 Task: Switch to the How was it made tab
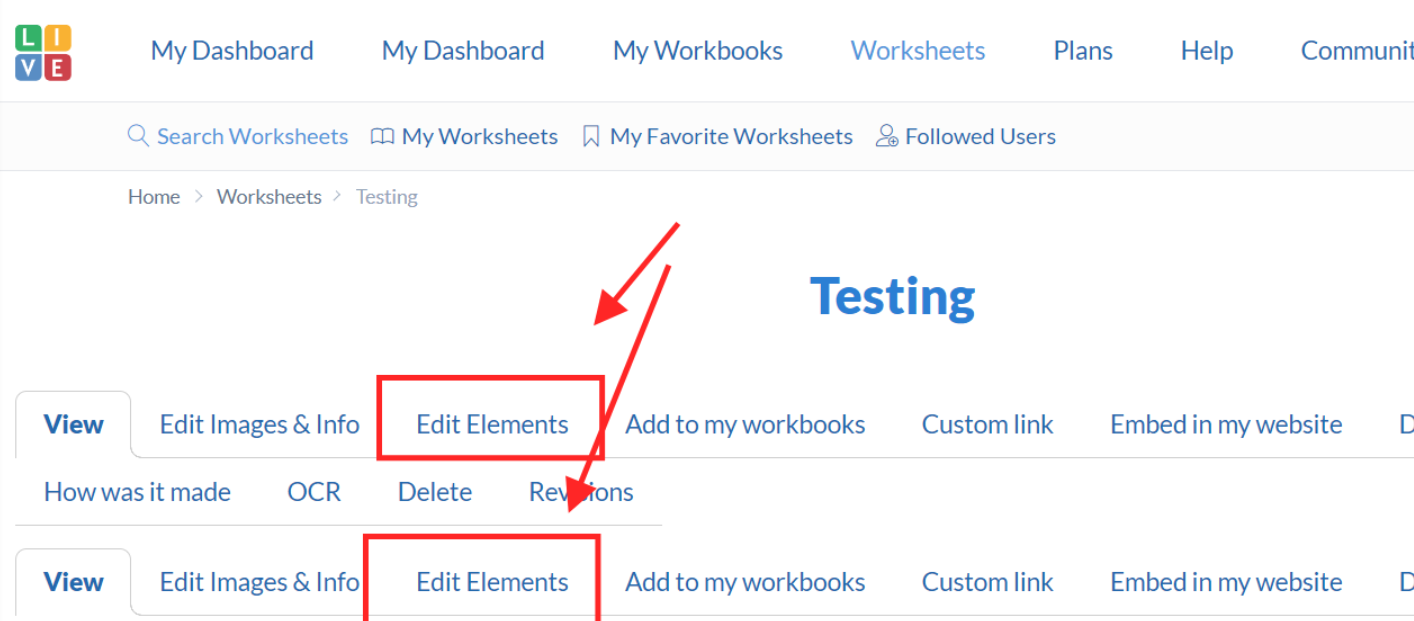(137, 492)
